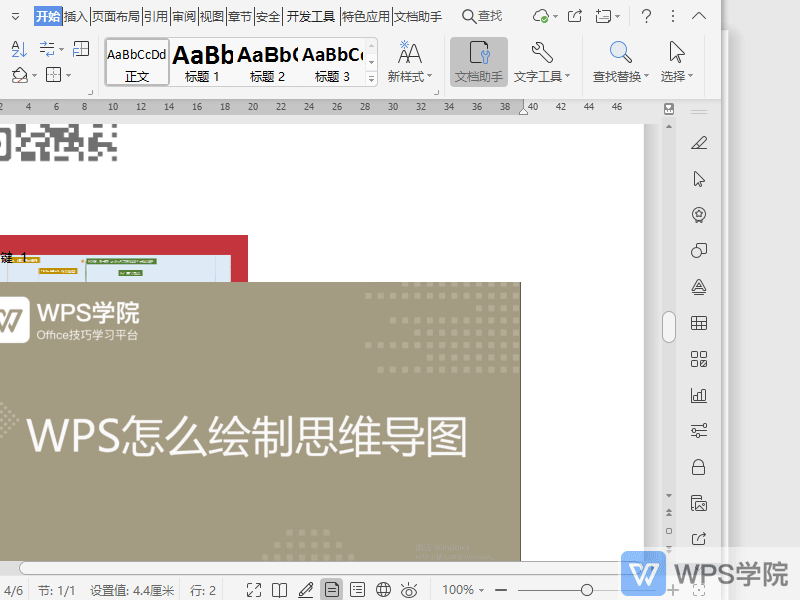Open the 文档助手 tool in the ribbon

(x=478, y=61)
